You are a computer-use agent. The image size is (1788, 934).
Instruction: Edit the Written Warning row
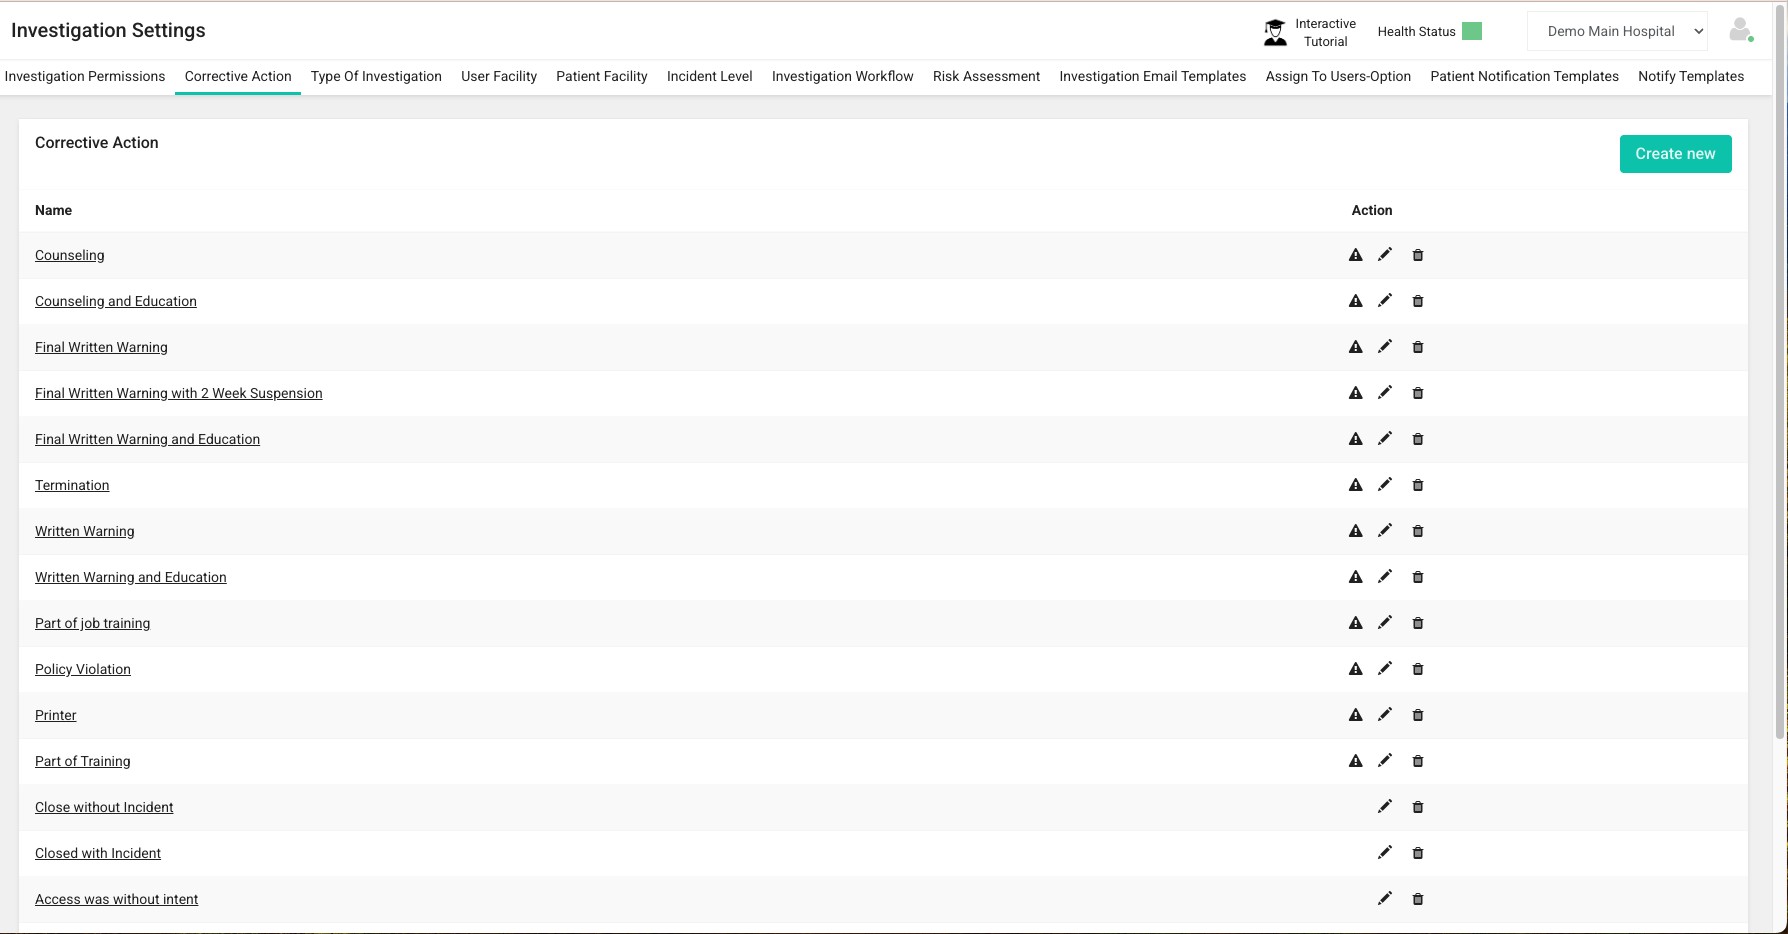click(1385, 531)
